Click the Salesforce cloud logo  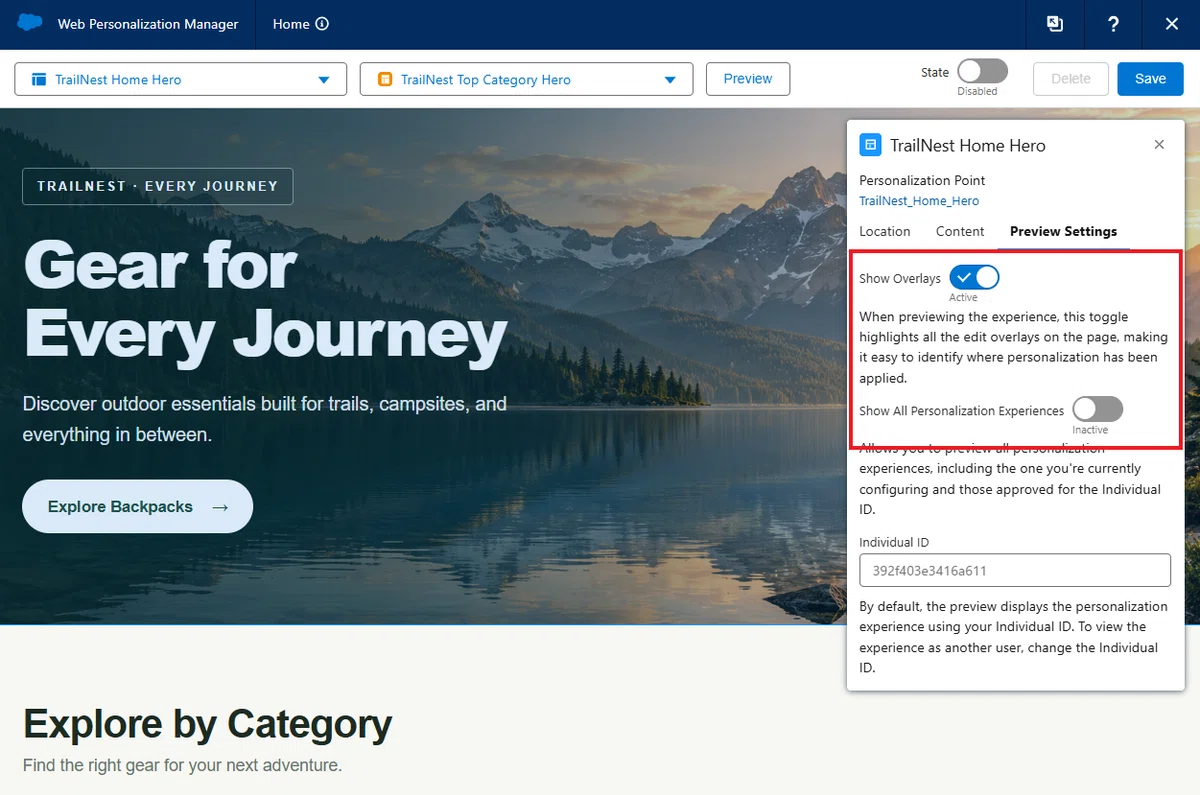tap(30, 23)
